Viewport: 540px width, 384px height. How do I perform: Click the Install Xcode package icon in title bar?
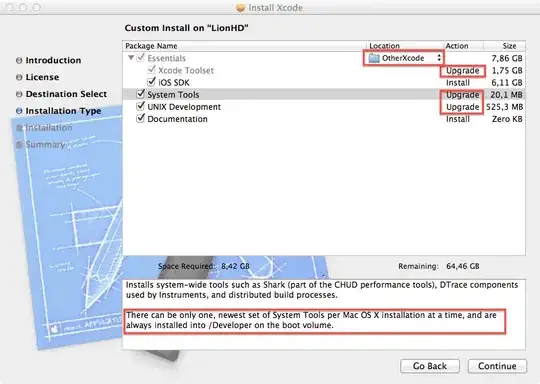tap(240, 8)
